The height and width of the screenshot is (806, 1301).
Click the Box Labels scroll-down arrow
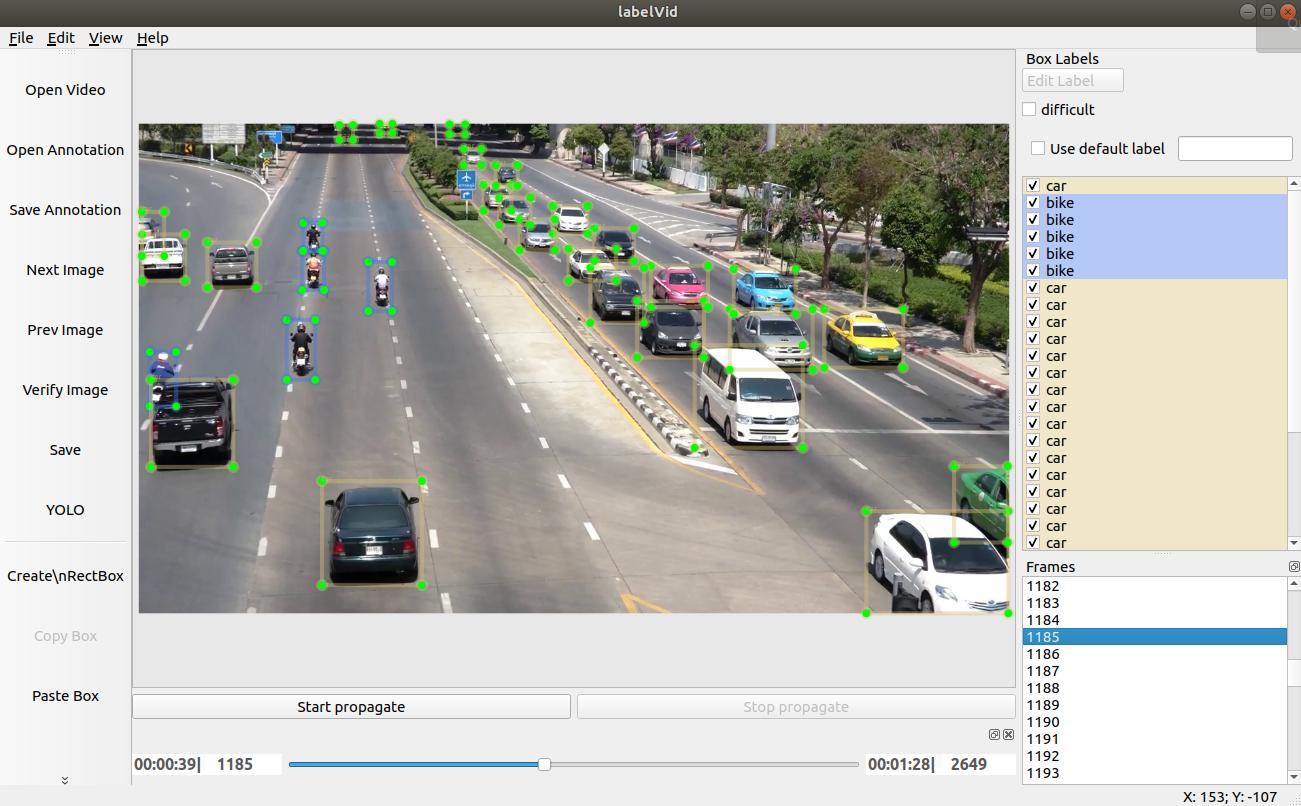pos(1294,543)
